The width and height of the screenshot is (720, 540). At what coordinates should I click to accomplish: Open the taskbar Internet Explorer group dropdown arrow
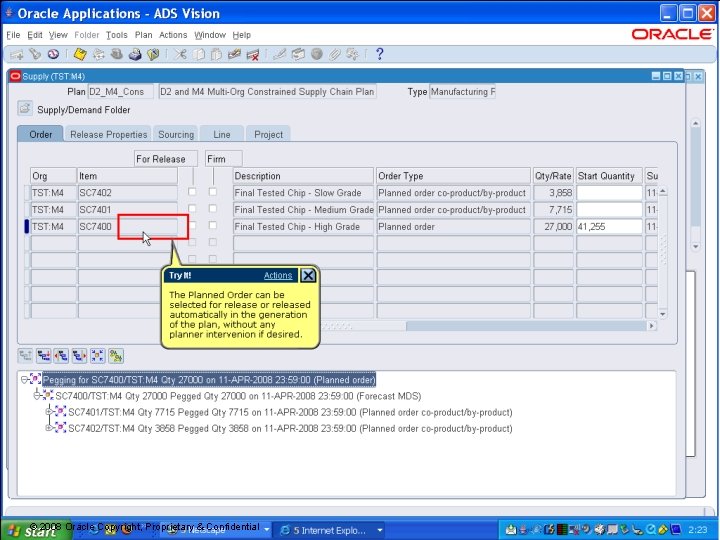(x=380, y=530)
